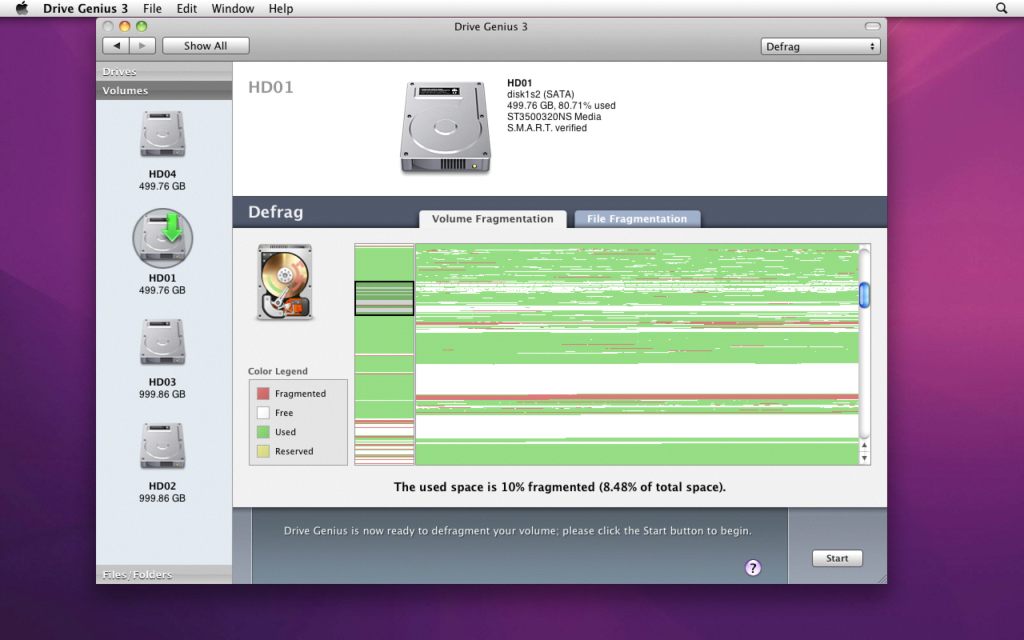
Task: Click the forward navigation arrow
Action: pos(143,46)
